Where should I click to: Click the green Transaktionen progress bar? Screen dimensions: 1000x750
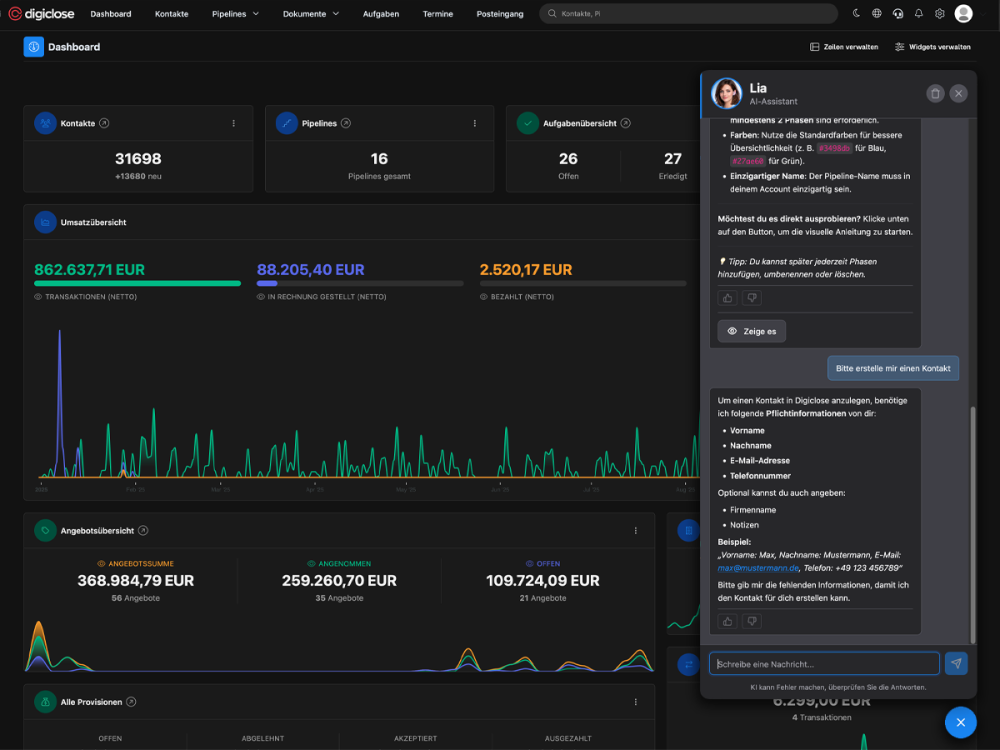coord(138,283)
